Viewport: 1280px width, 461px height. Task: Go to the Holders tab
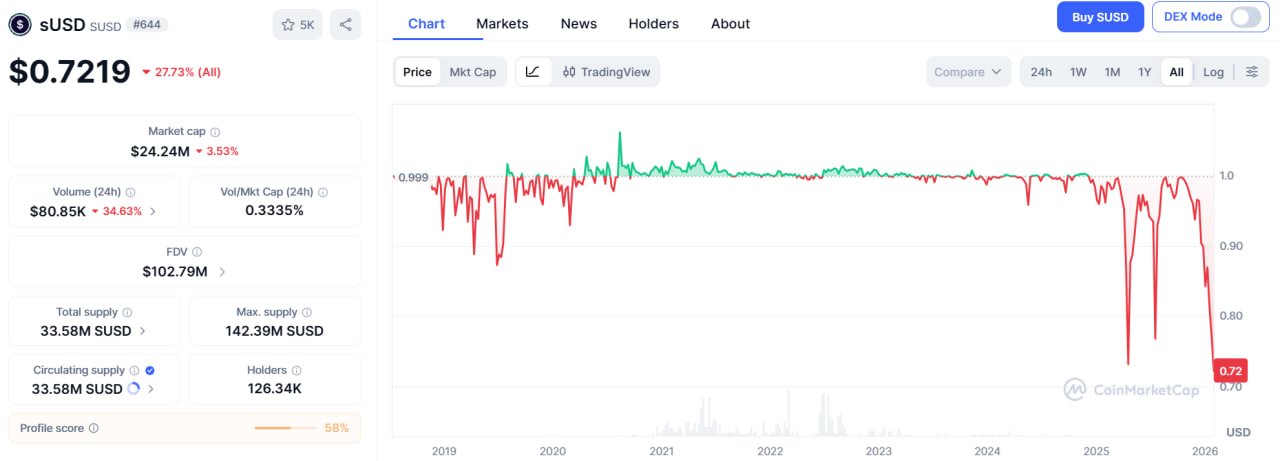(x=653, y=23)
